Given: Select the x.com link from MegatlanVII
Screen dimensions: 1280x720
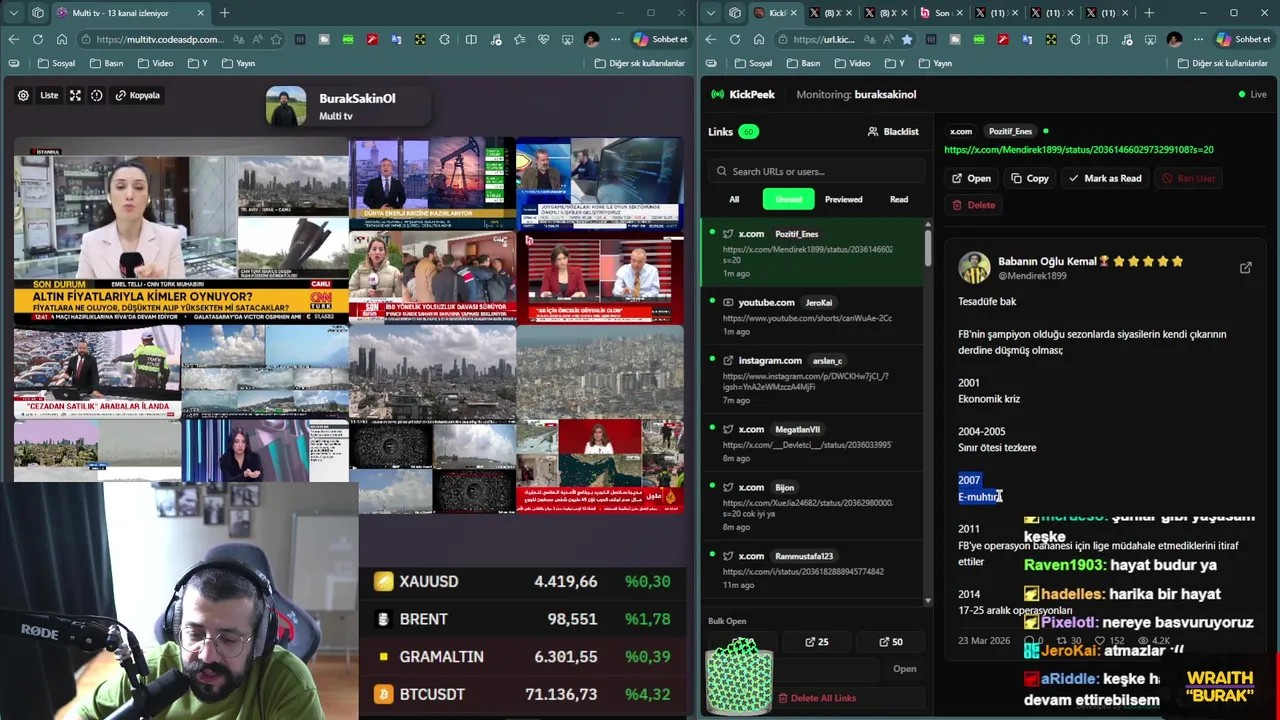Looking at the screenshot, I should point(812,443).
